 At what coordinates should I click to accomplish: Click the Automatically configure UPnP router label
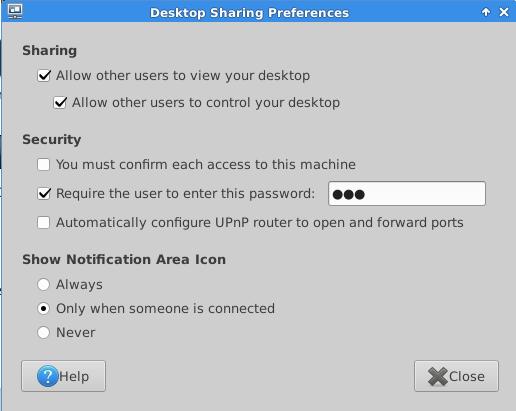(260, 223)
